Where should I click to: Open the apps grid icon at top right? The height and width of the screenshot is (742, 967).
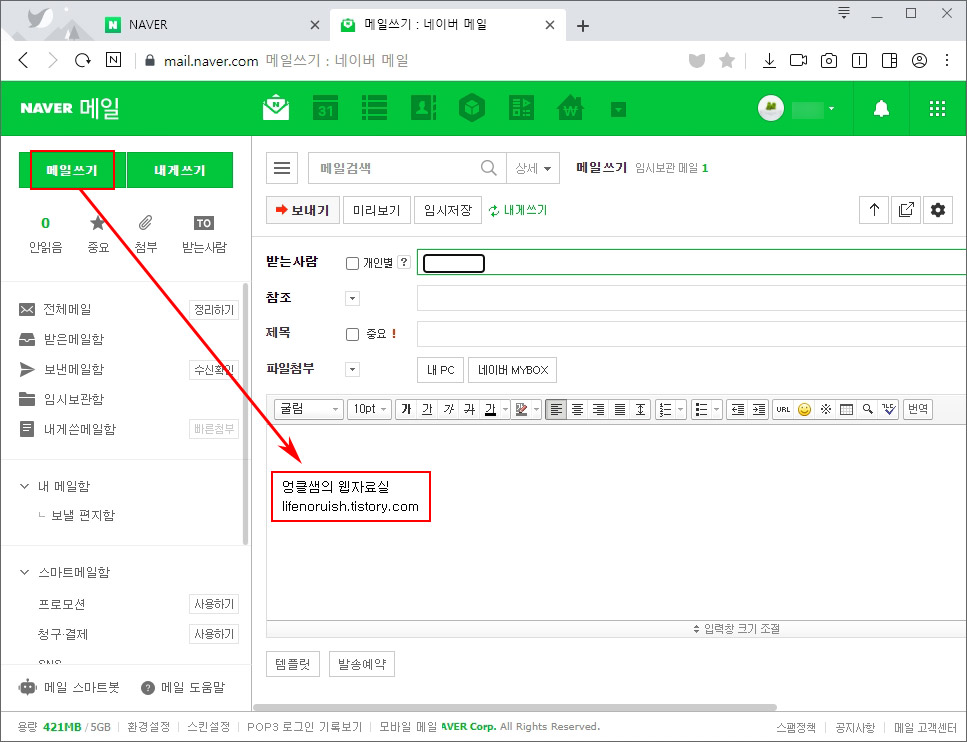[x=937, y=108]
